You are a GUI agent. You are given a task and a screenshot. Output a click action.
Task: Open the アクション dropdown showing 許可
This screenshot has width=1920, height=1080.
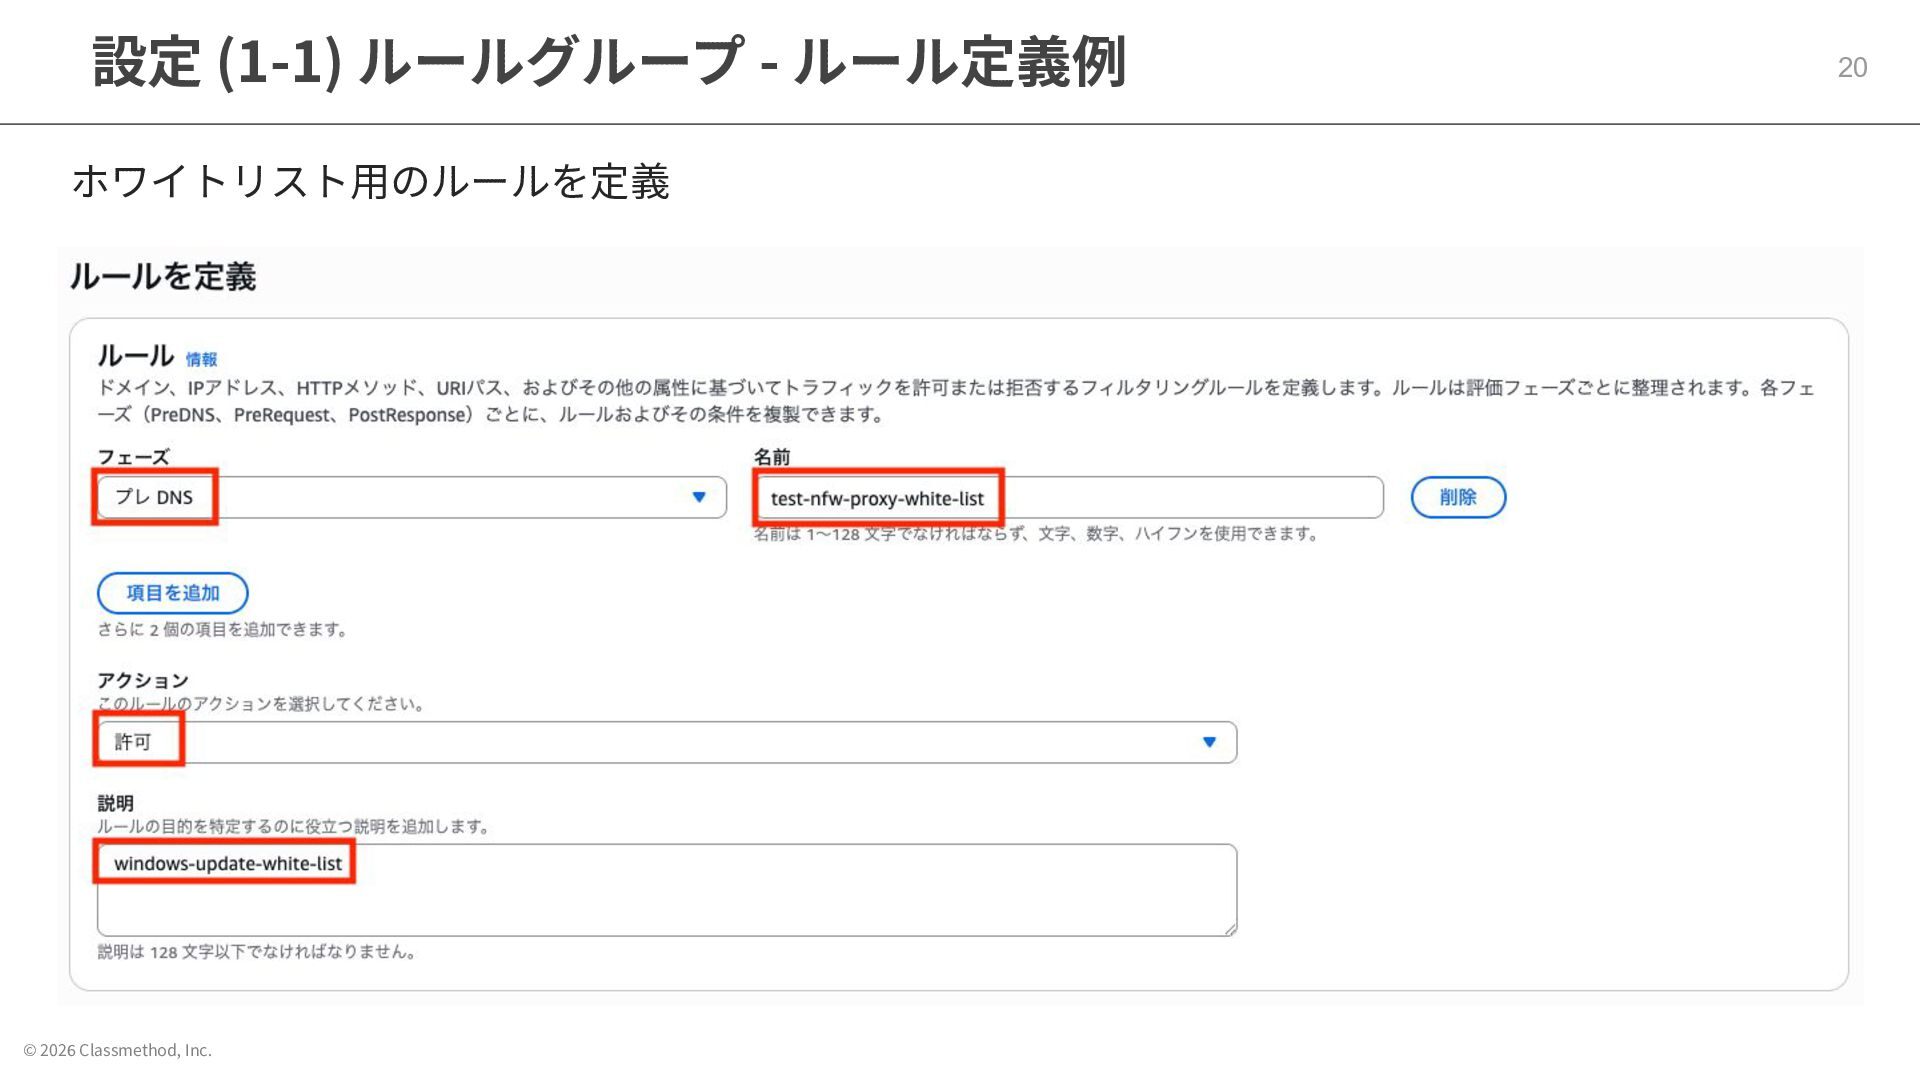666,742
